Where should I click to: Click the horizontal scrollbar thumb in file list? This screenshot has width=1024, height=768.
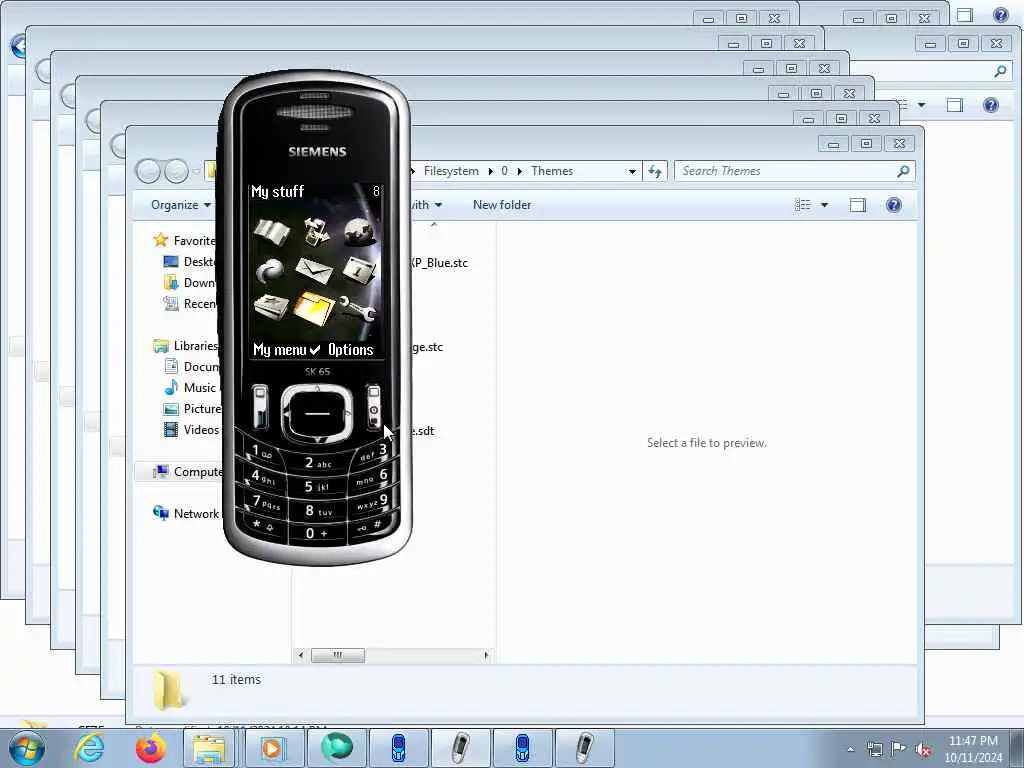(x=338, y=654)
